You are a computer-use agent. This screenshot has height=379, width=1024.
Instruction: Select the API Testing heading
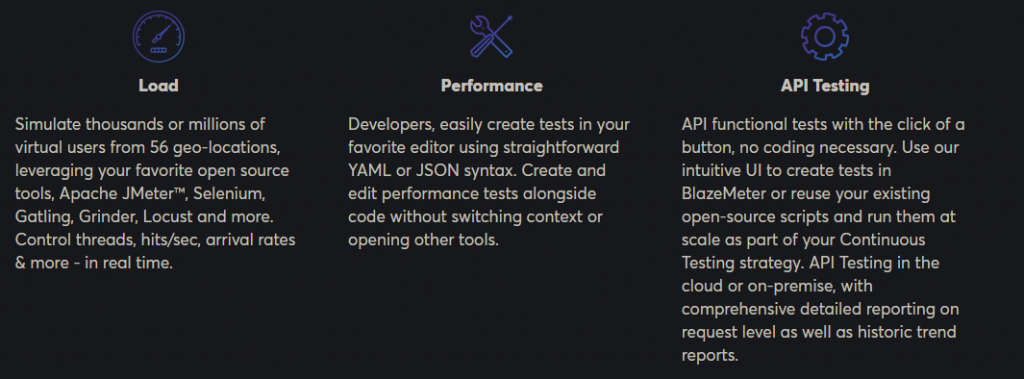point(825,86)
